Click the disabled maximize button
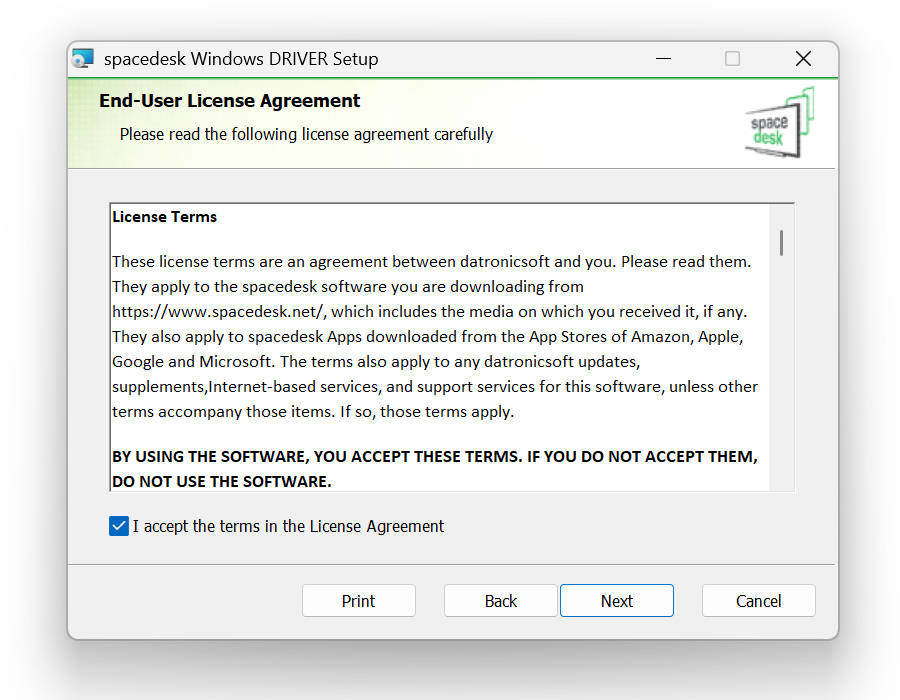This screenshot has width=900, height=700. 732,59
